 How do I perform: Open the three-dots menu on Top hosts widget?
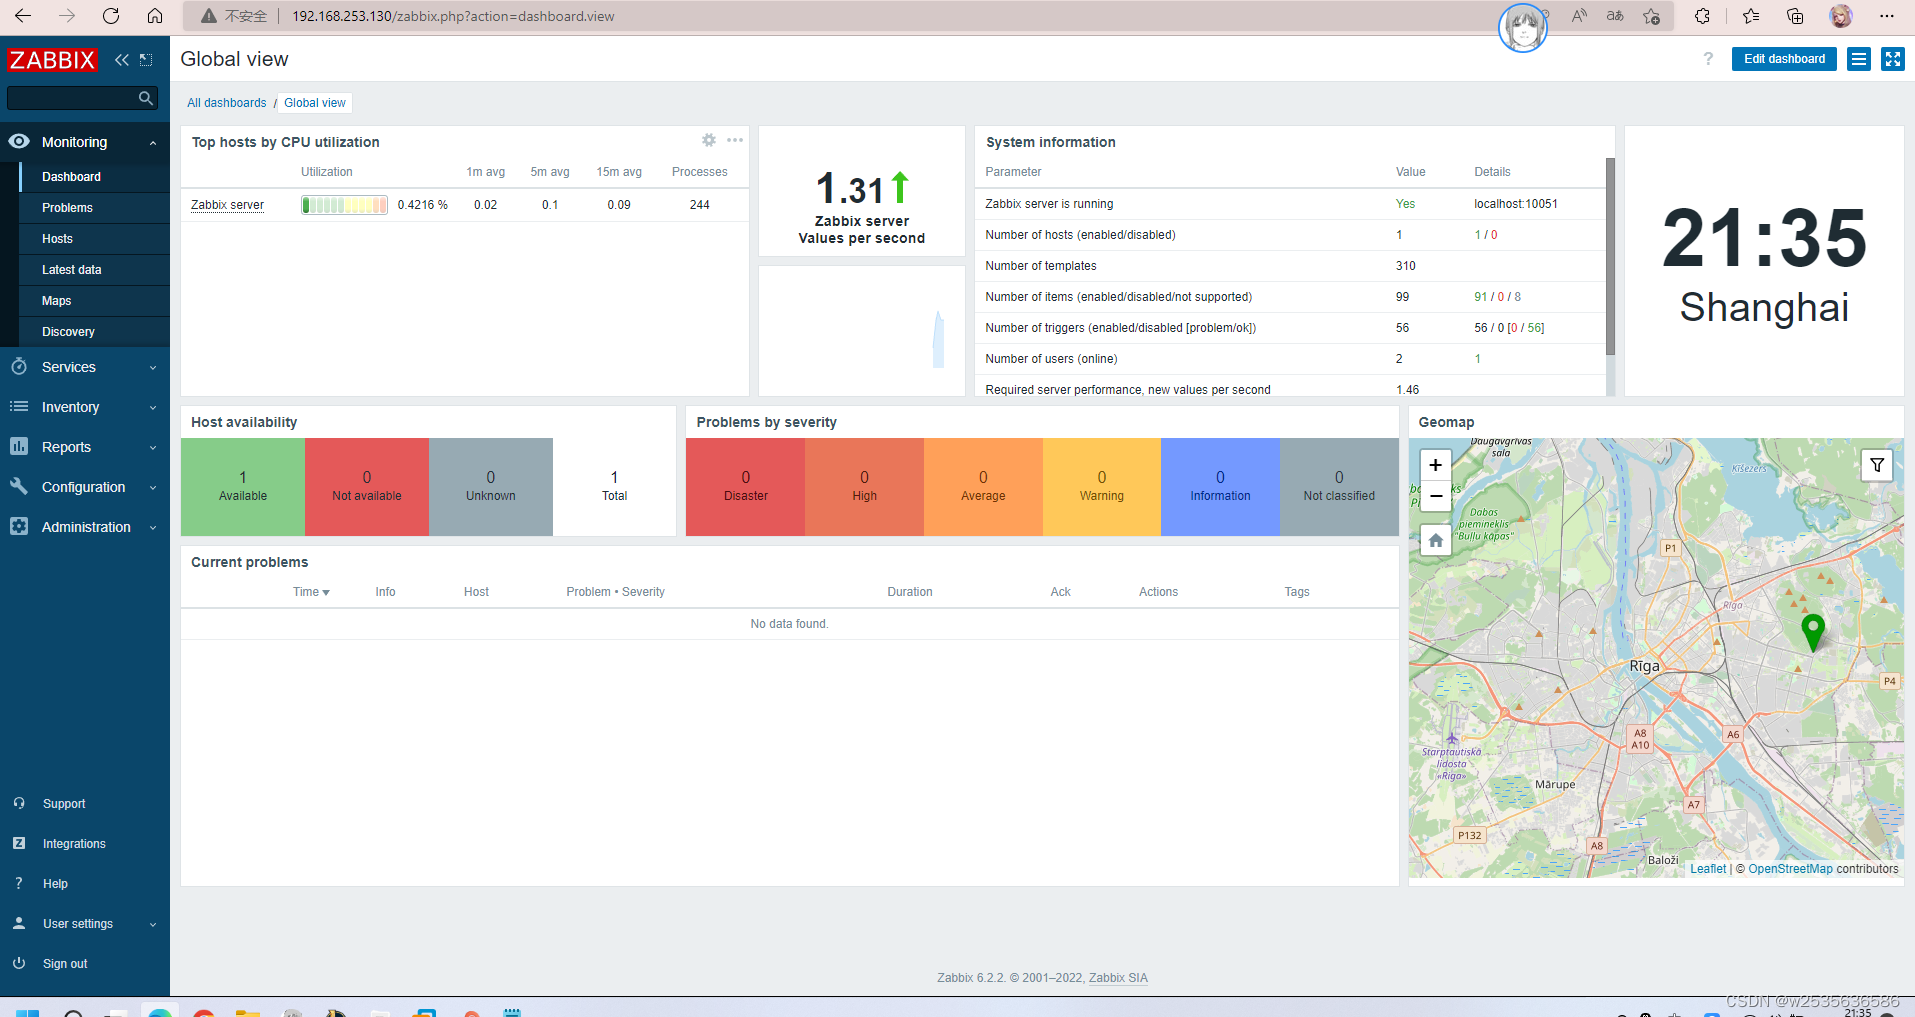coord(735,141)
